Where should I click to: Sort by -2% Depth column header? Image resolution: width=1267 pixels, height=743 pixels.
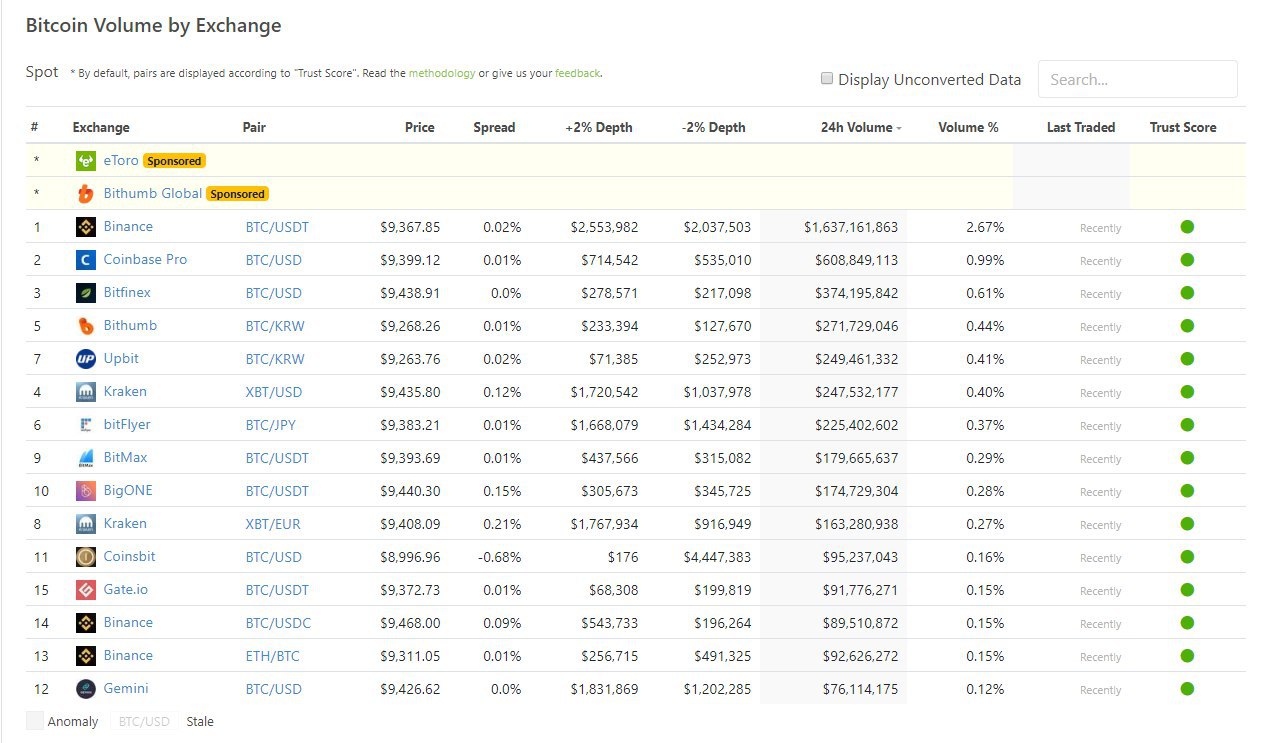[714, 127]
